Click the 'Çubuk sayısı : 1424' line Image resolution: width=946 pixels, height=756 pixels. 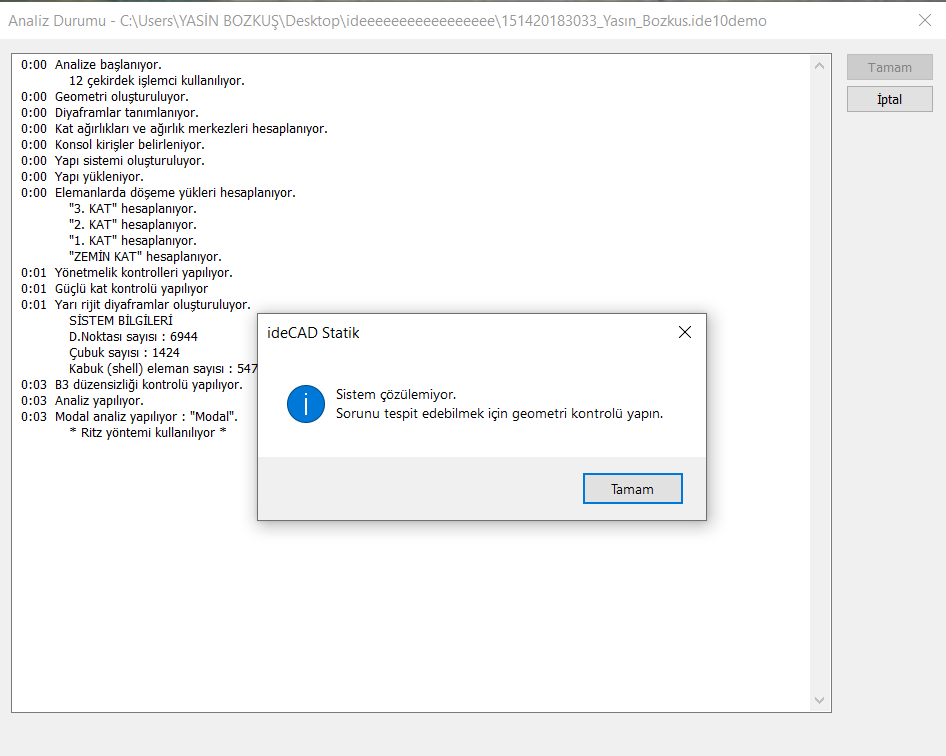tap(124, 352)
